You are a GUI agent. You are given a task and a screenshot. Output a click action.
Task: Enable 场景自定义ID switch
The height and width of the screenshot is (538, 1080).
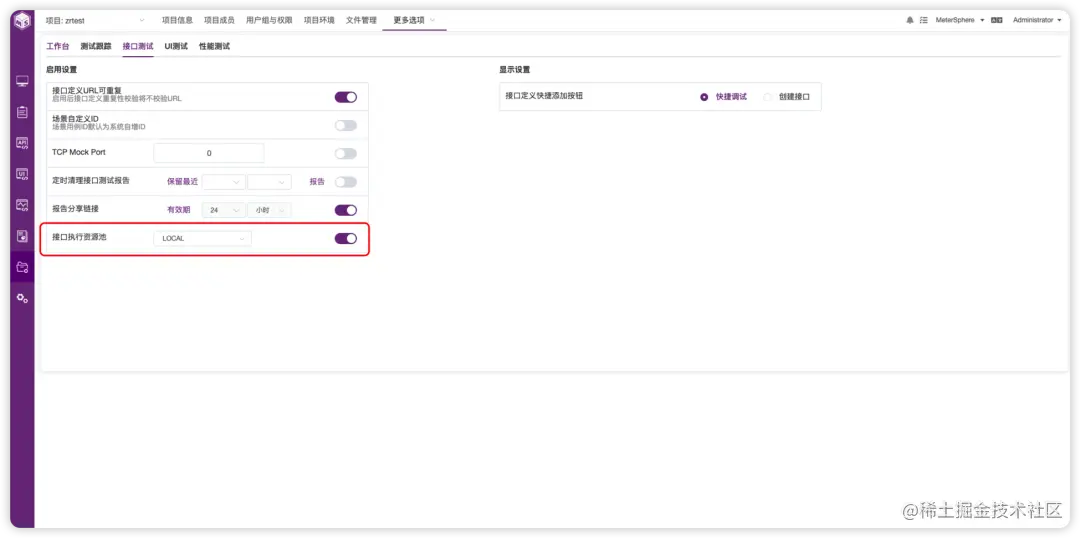click(x=346, y=125)
